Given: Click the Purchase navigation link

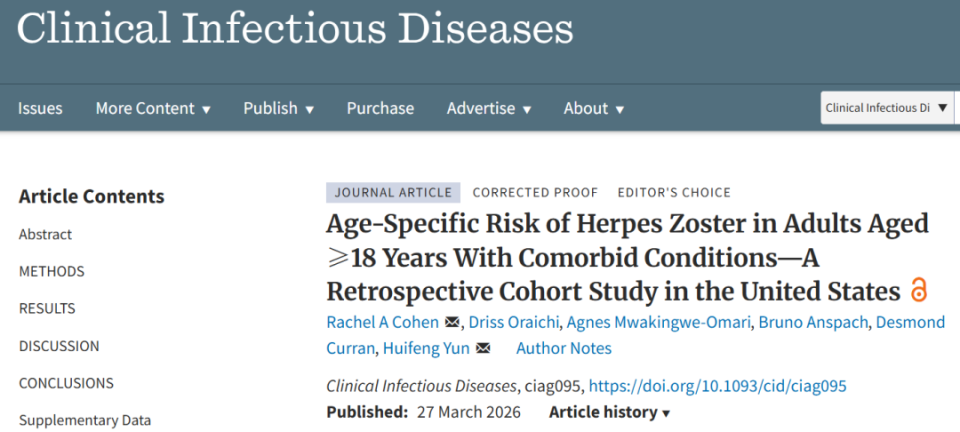Looking at the screenshot, I should pyautogui.click(x=380, y=108).
